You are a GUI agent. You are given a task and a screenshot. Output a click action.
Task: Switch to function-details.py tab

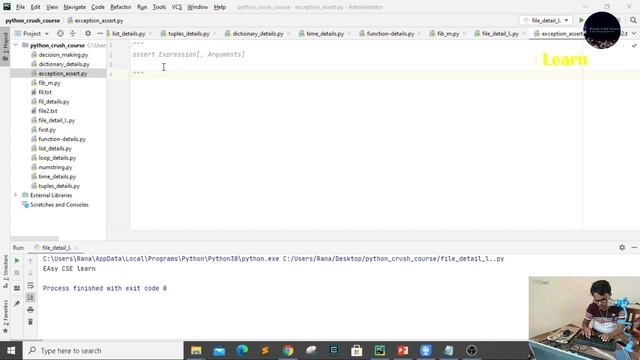390,33
